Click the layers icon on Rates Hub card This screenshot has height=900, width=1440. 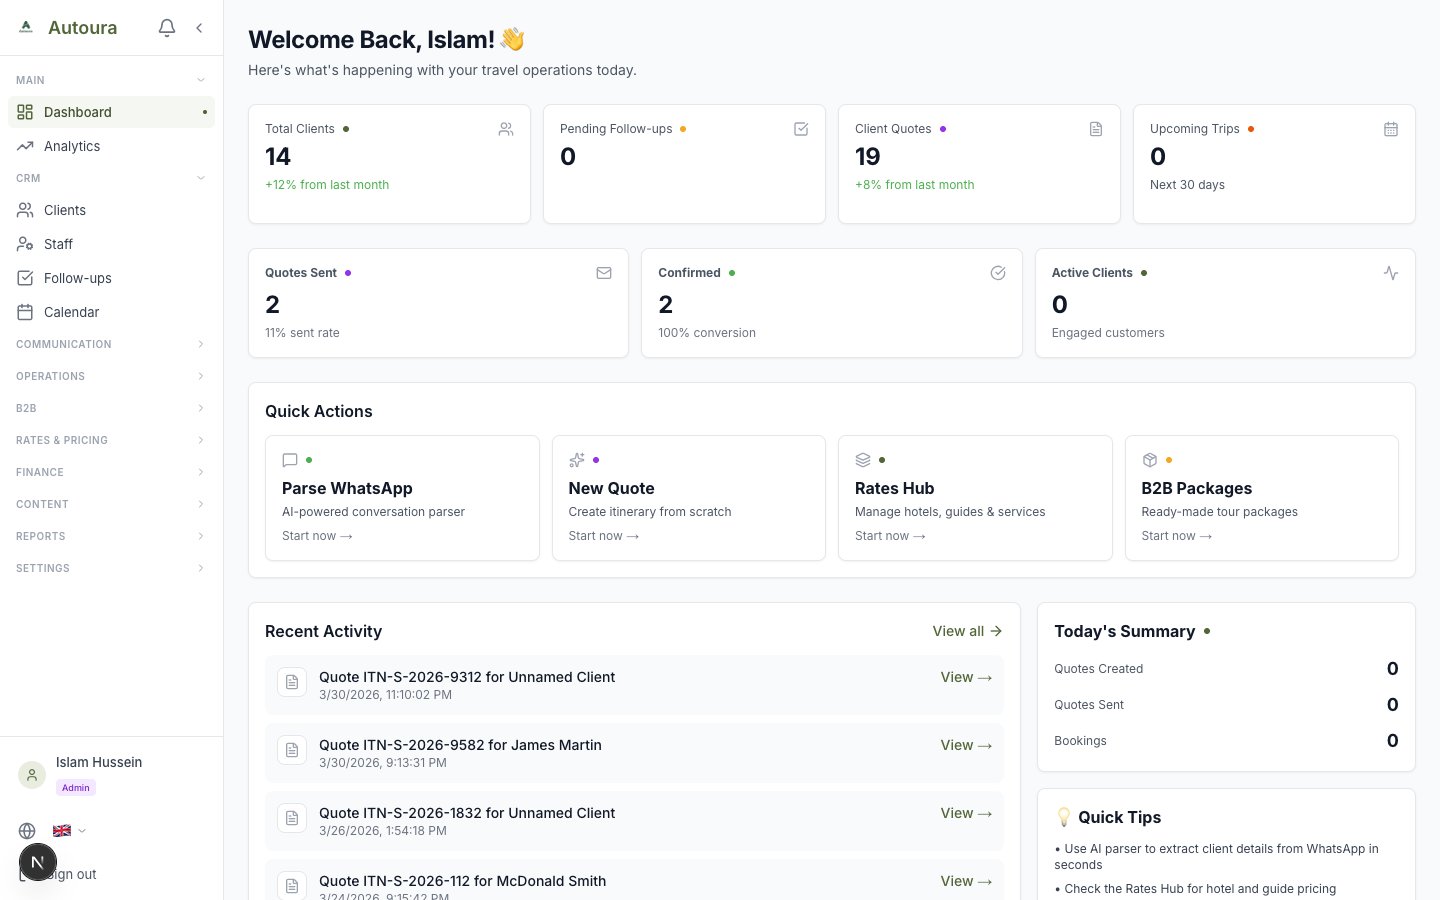pyautogui.click(x=863, y=460)
